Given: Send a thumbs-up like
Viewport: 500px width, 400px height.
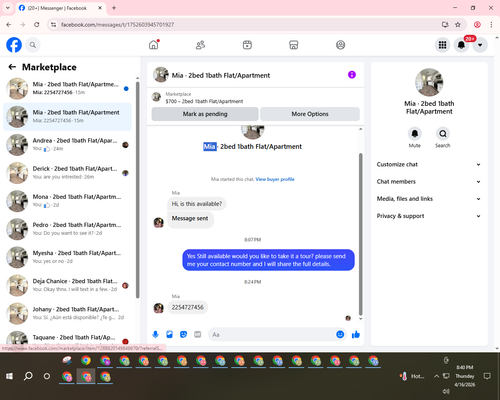Looking at the screenshot, I should pyautogui.click(x=356, y=334).
